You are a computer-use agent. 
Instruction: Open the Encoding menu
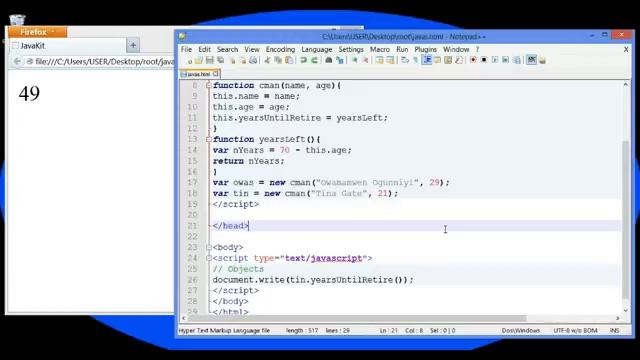pos(280,49)
